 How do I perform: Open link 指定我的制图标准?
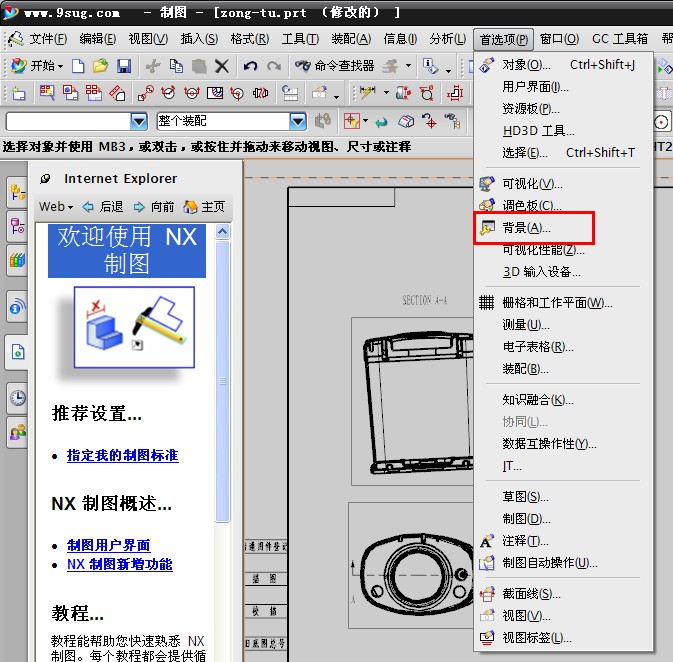coord(122,456)
